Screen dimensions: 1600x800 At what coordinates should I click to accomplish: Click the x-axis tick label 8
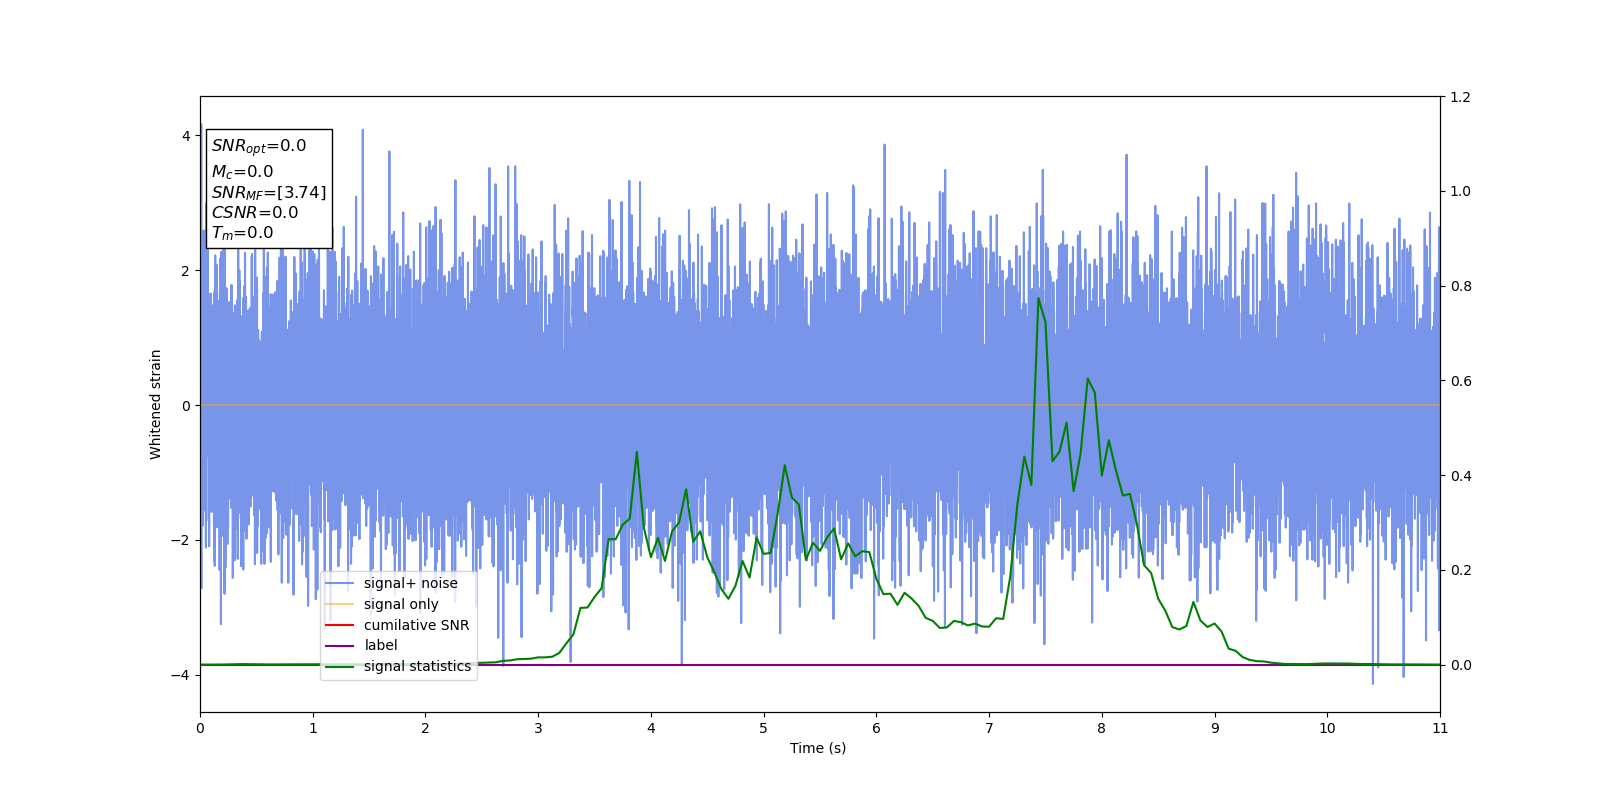click(1102, 728)
